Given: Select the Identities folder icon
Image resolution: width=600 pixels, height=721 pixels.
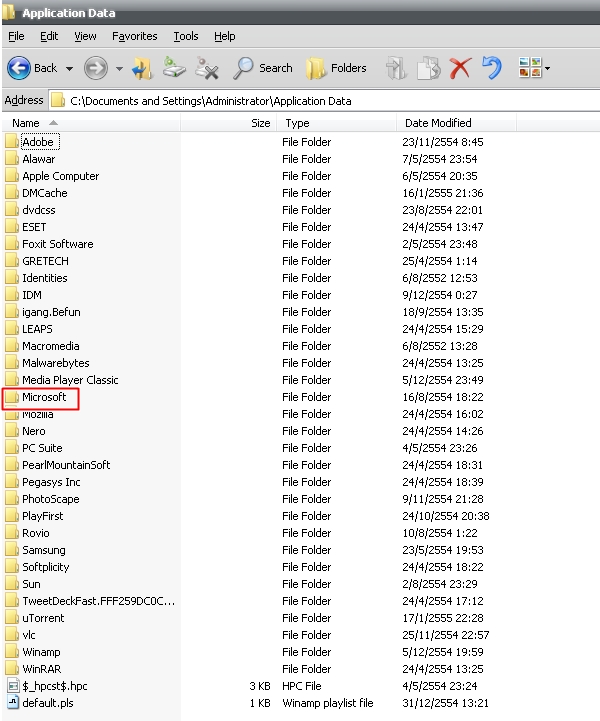Looking at the screenshot, I should tap(12, 278).
